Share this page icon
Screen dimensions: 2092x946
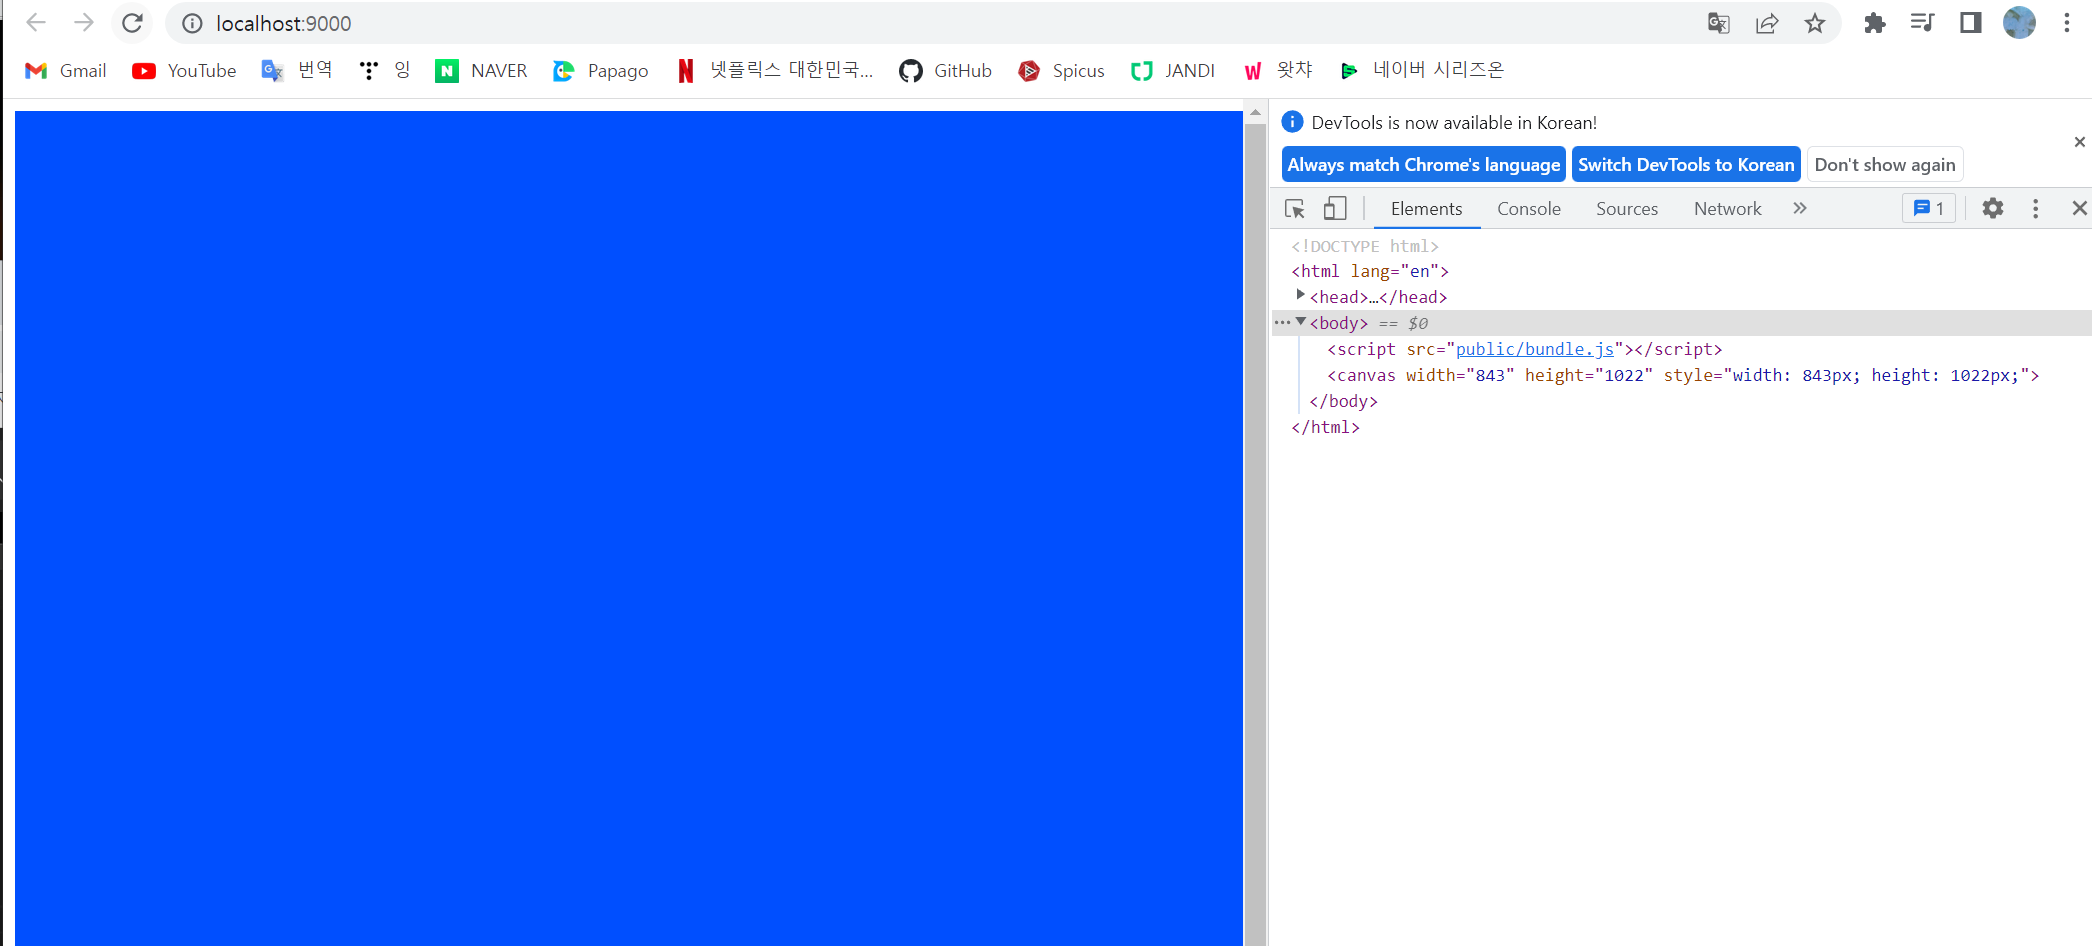coord(1767,23)
